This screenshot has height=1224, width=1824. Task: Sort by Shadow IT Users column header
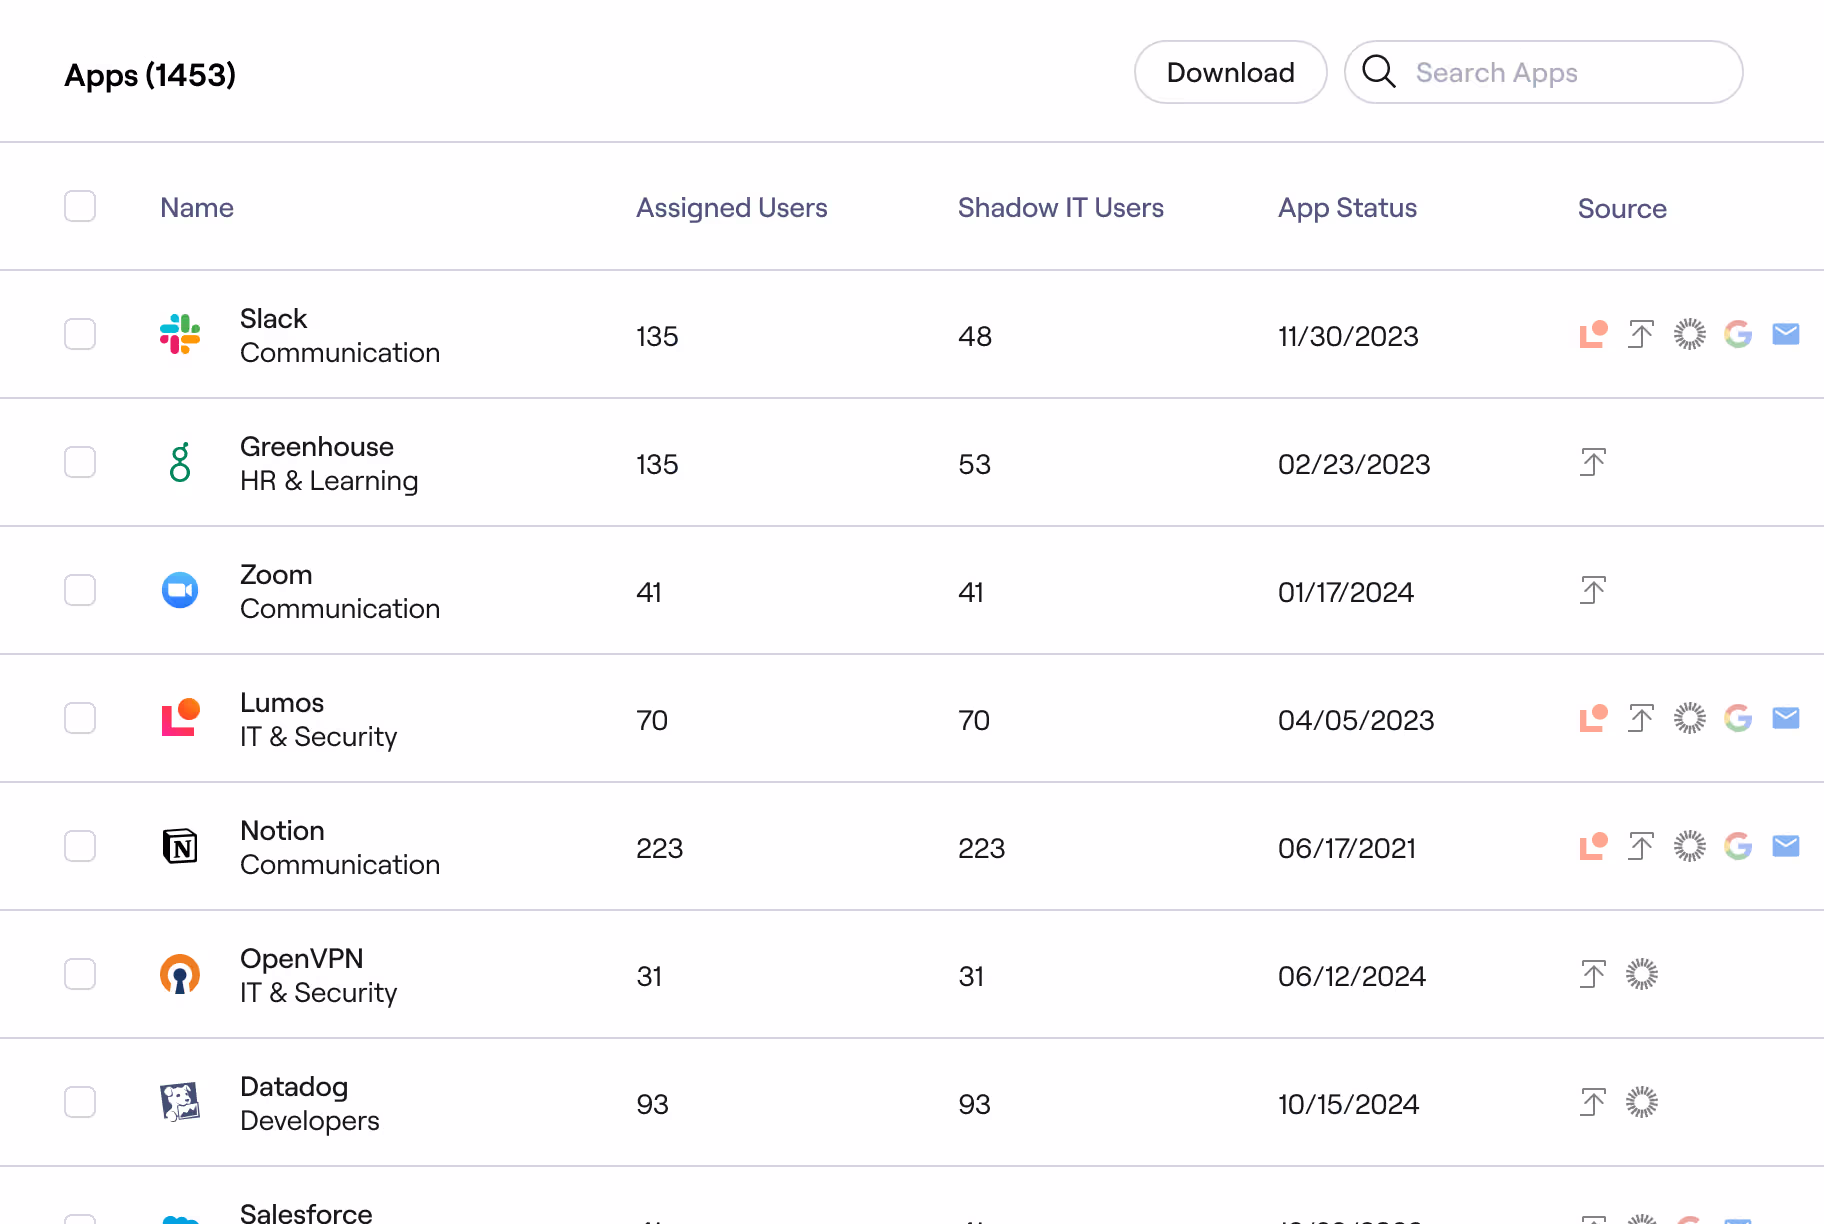click(x=1061, y=207)
